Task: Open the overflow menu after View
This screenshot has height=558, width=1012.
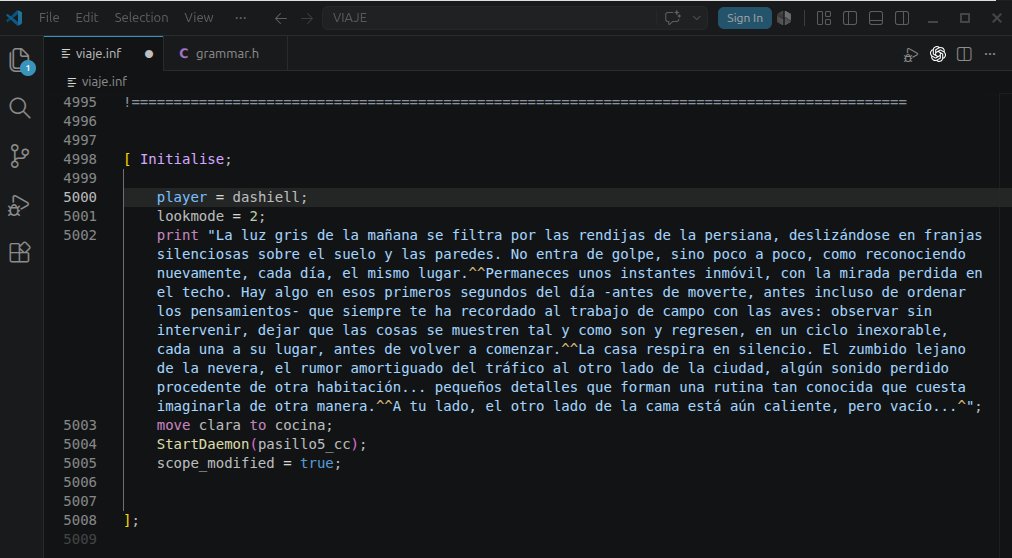Action: coord(241,17)
